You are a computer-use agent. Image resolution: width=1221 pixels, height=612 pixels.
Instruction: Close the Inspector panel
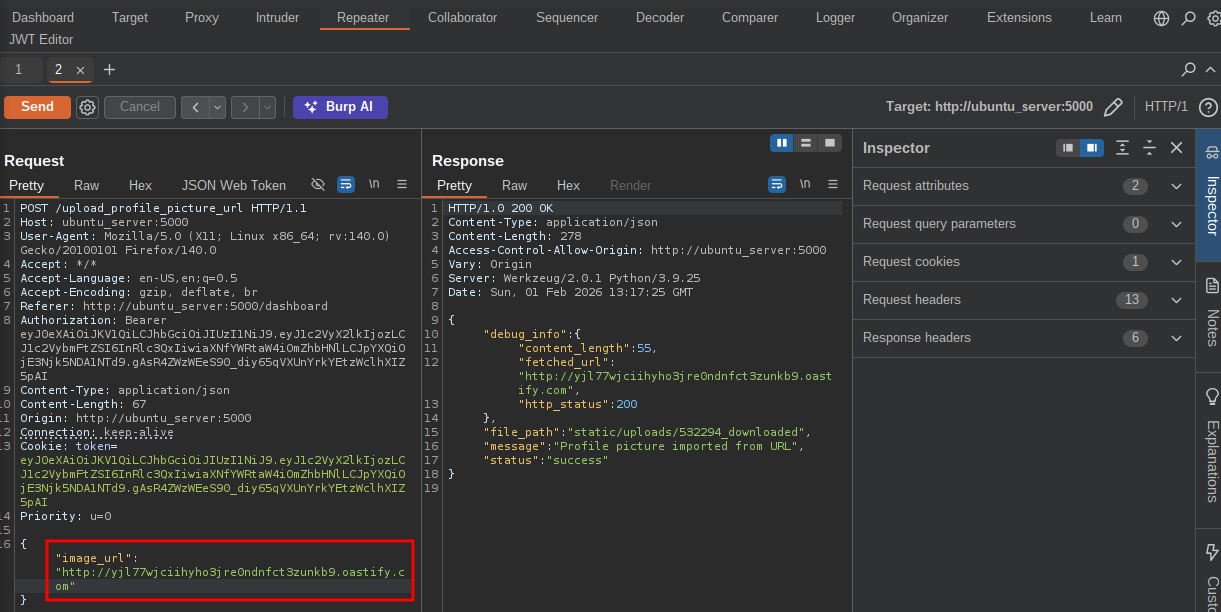point(1176,148)
